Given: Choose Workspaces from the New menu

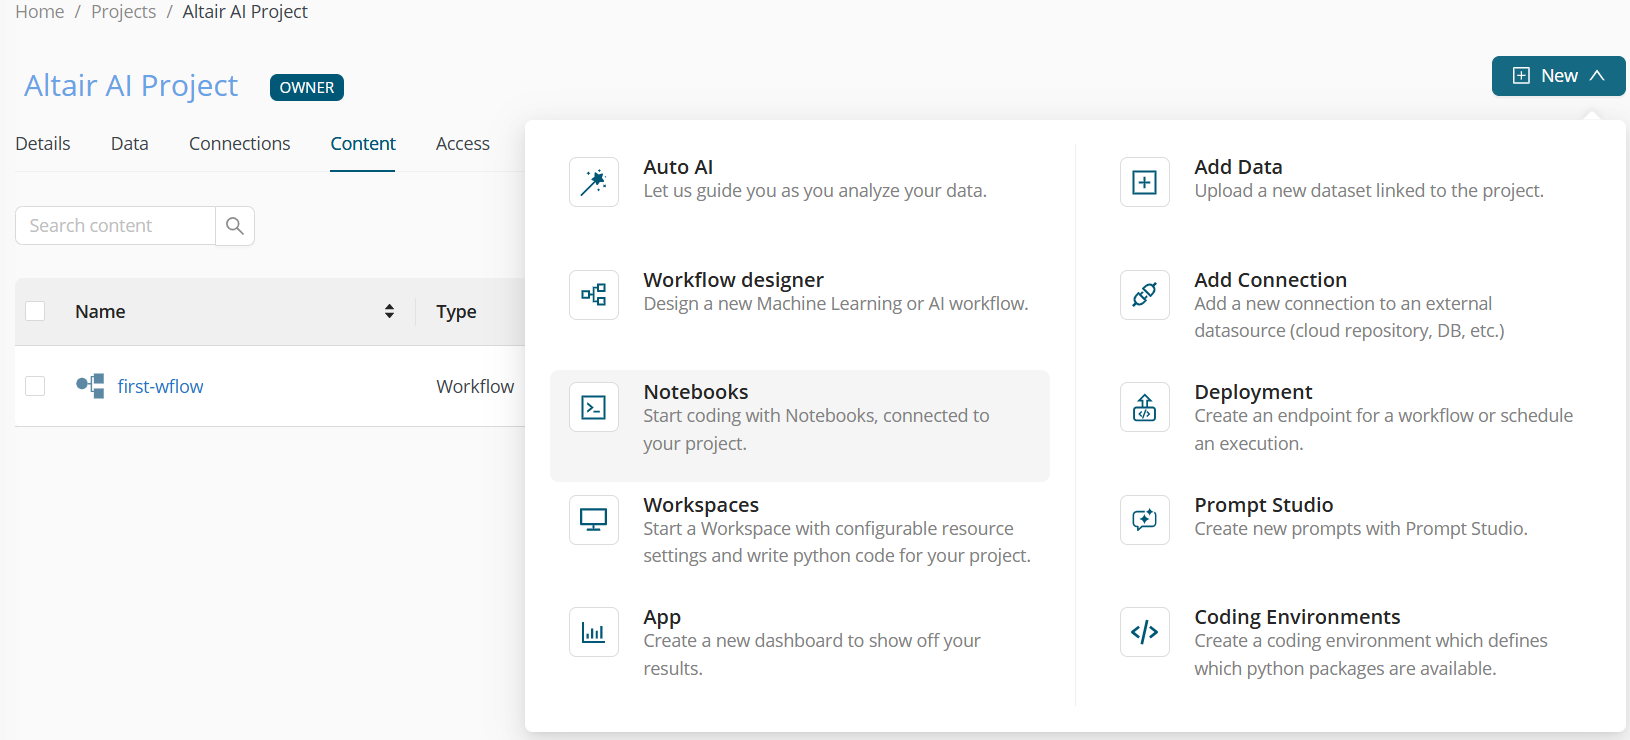Looking at the screenshot, I should tap(800, 530).
